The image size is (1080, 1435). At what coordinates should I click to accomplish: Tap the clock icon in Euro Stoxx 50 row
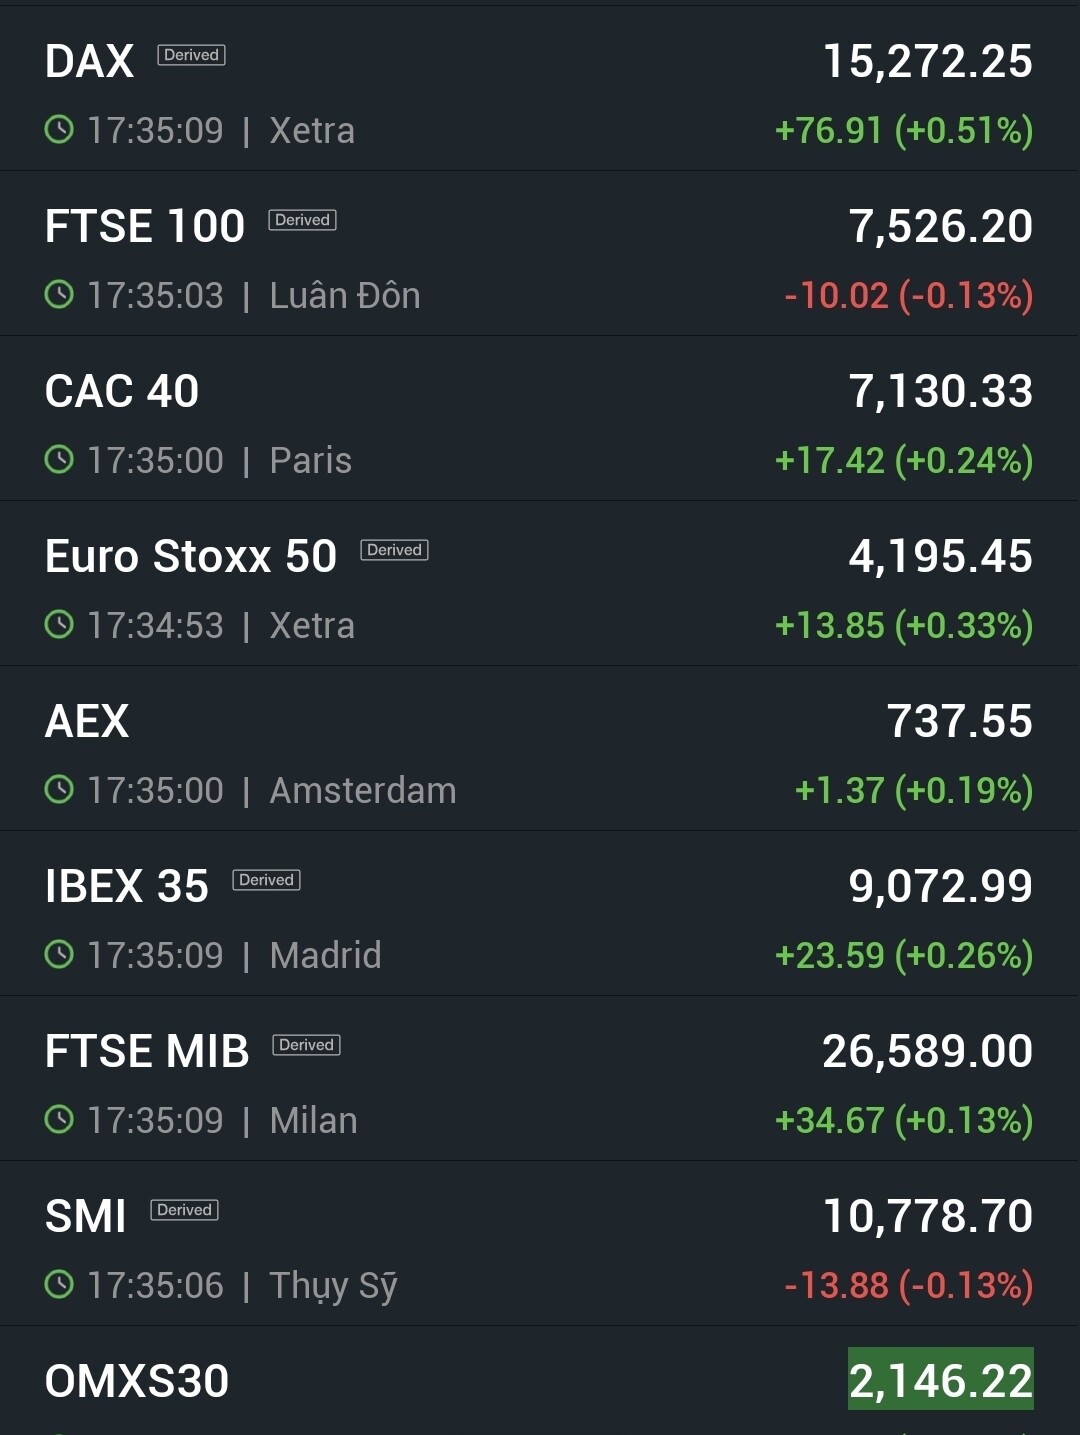tap(59, 625)
